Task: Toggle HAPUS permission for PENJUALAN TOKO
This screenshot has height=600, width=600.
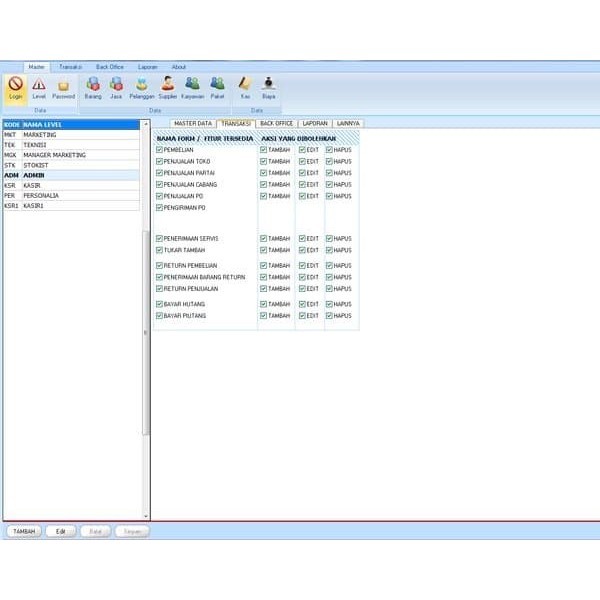Action: click(329, 161)
